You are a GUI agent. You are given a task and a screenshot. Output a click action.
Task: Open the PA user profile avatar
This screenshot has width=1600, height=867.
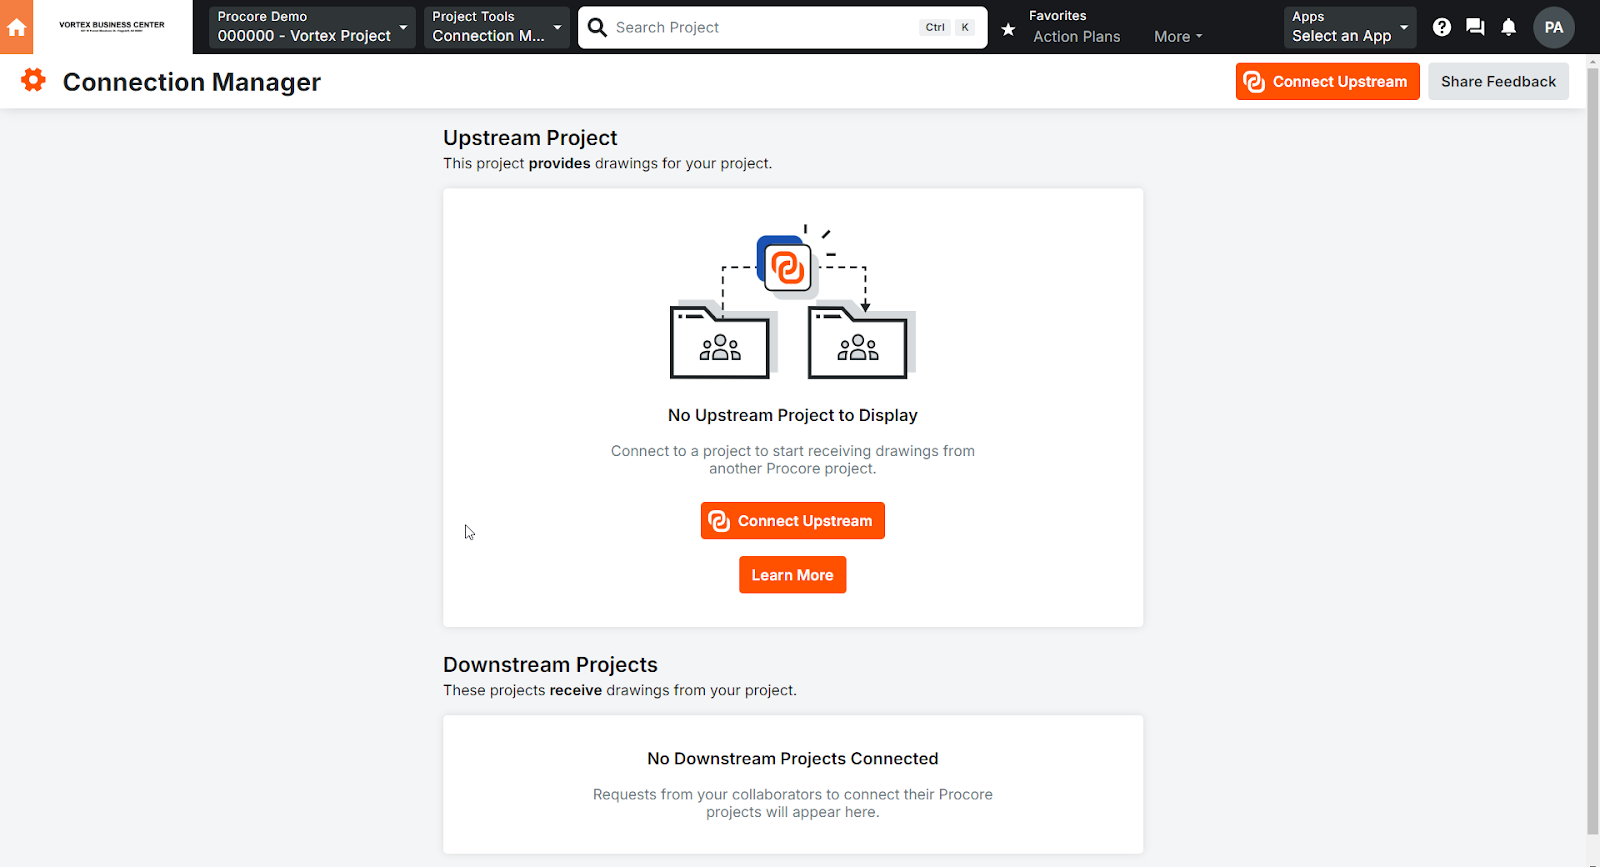[1553, 27]
